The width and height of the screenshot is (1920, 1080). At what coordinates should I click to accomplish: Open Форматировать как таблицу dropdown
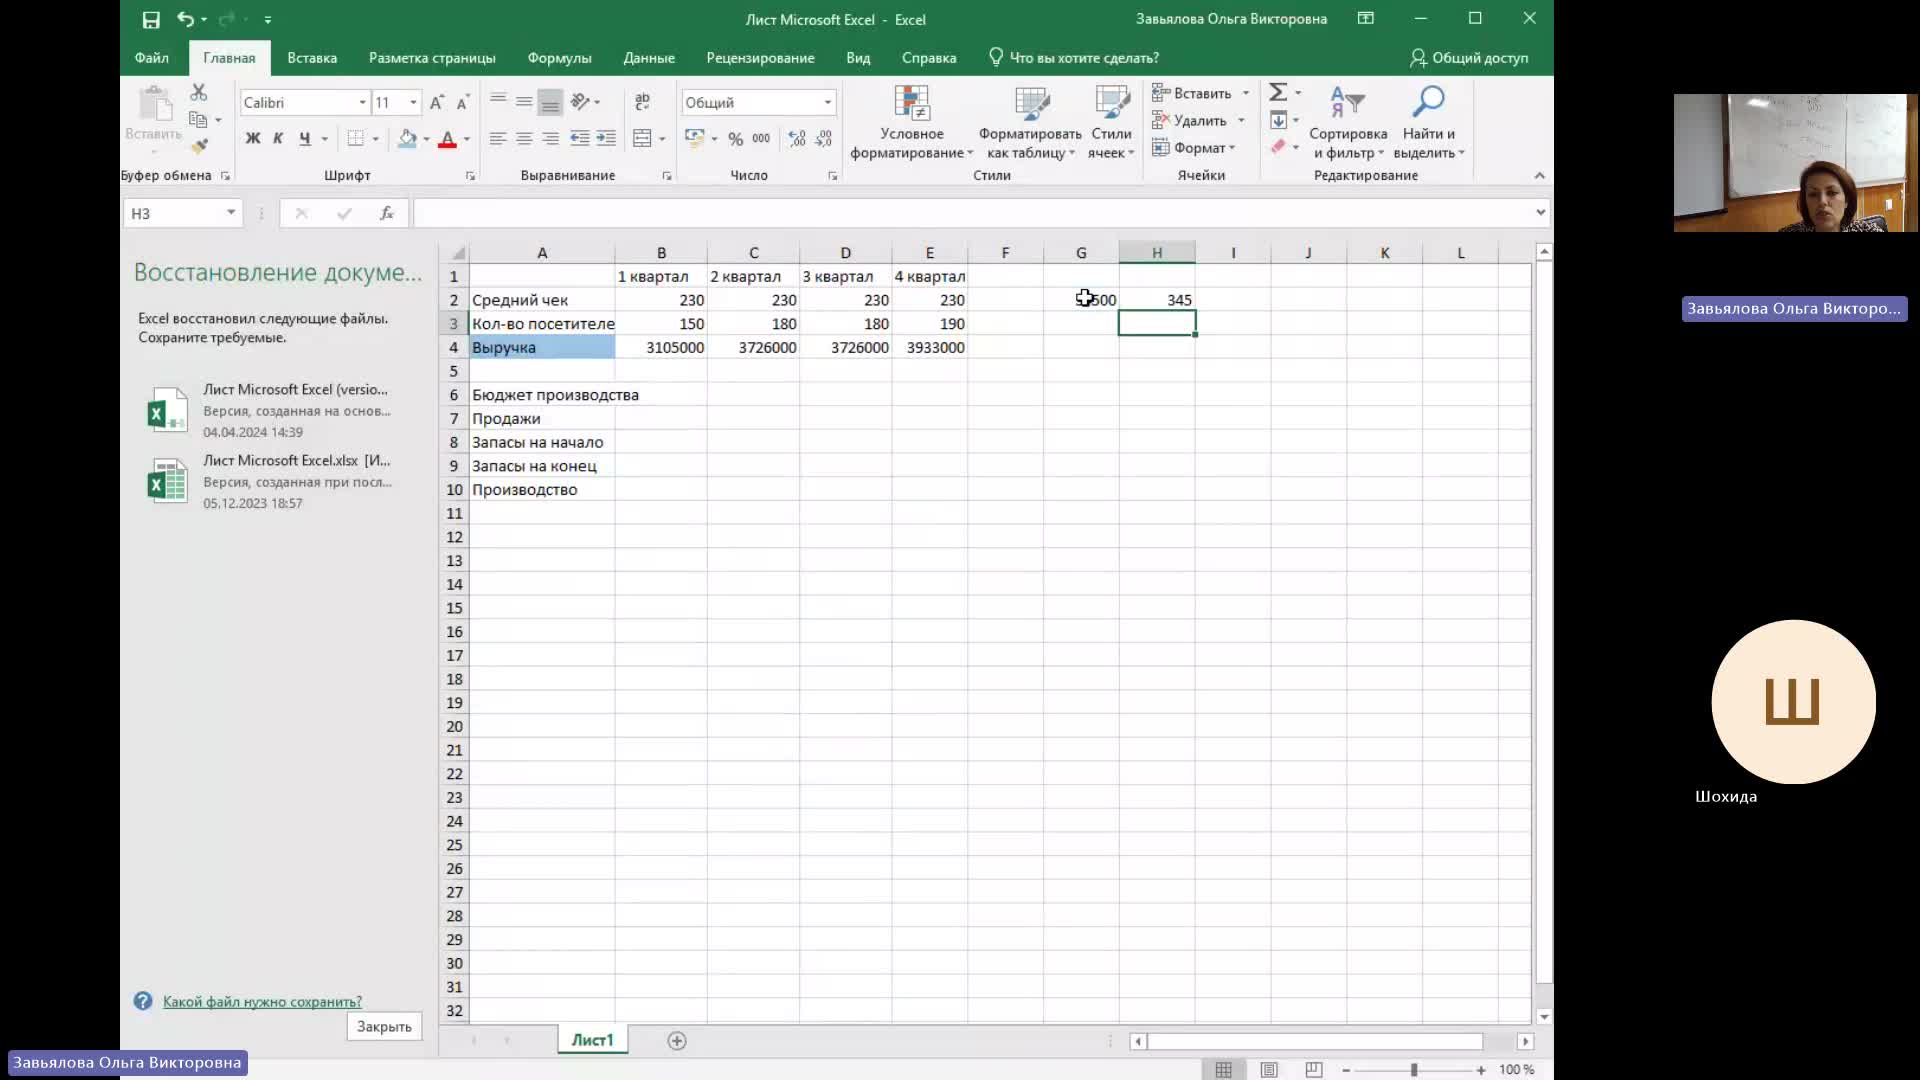pos(1030,122)
